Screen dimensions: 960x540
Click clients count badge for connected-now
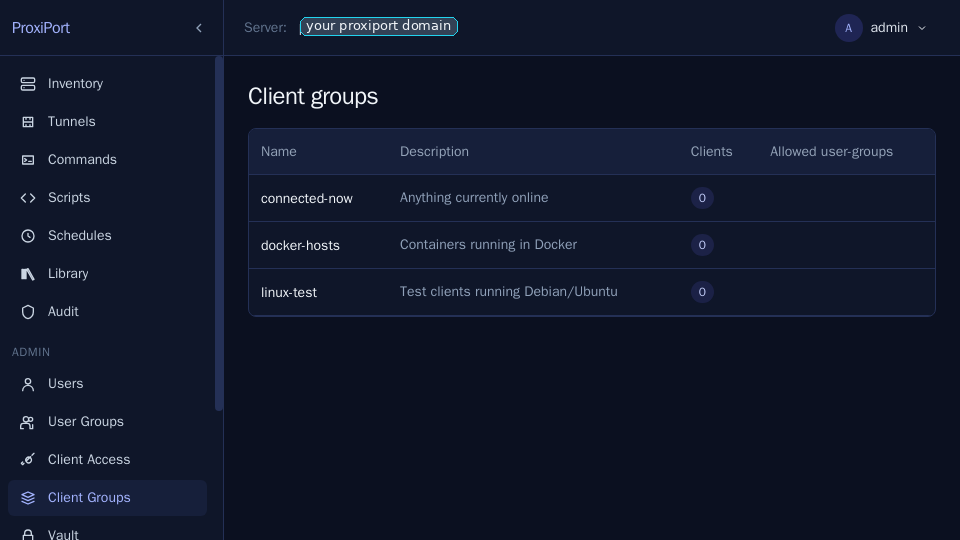pos(702,198)
